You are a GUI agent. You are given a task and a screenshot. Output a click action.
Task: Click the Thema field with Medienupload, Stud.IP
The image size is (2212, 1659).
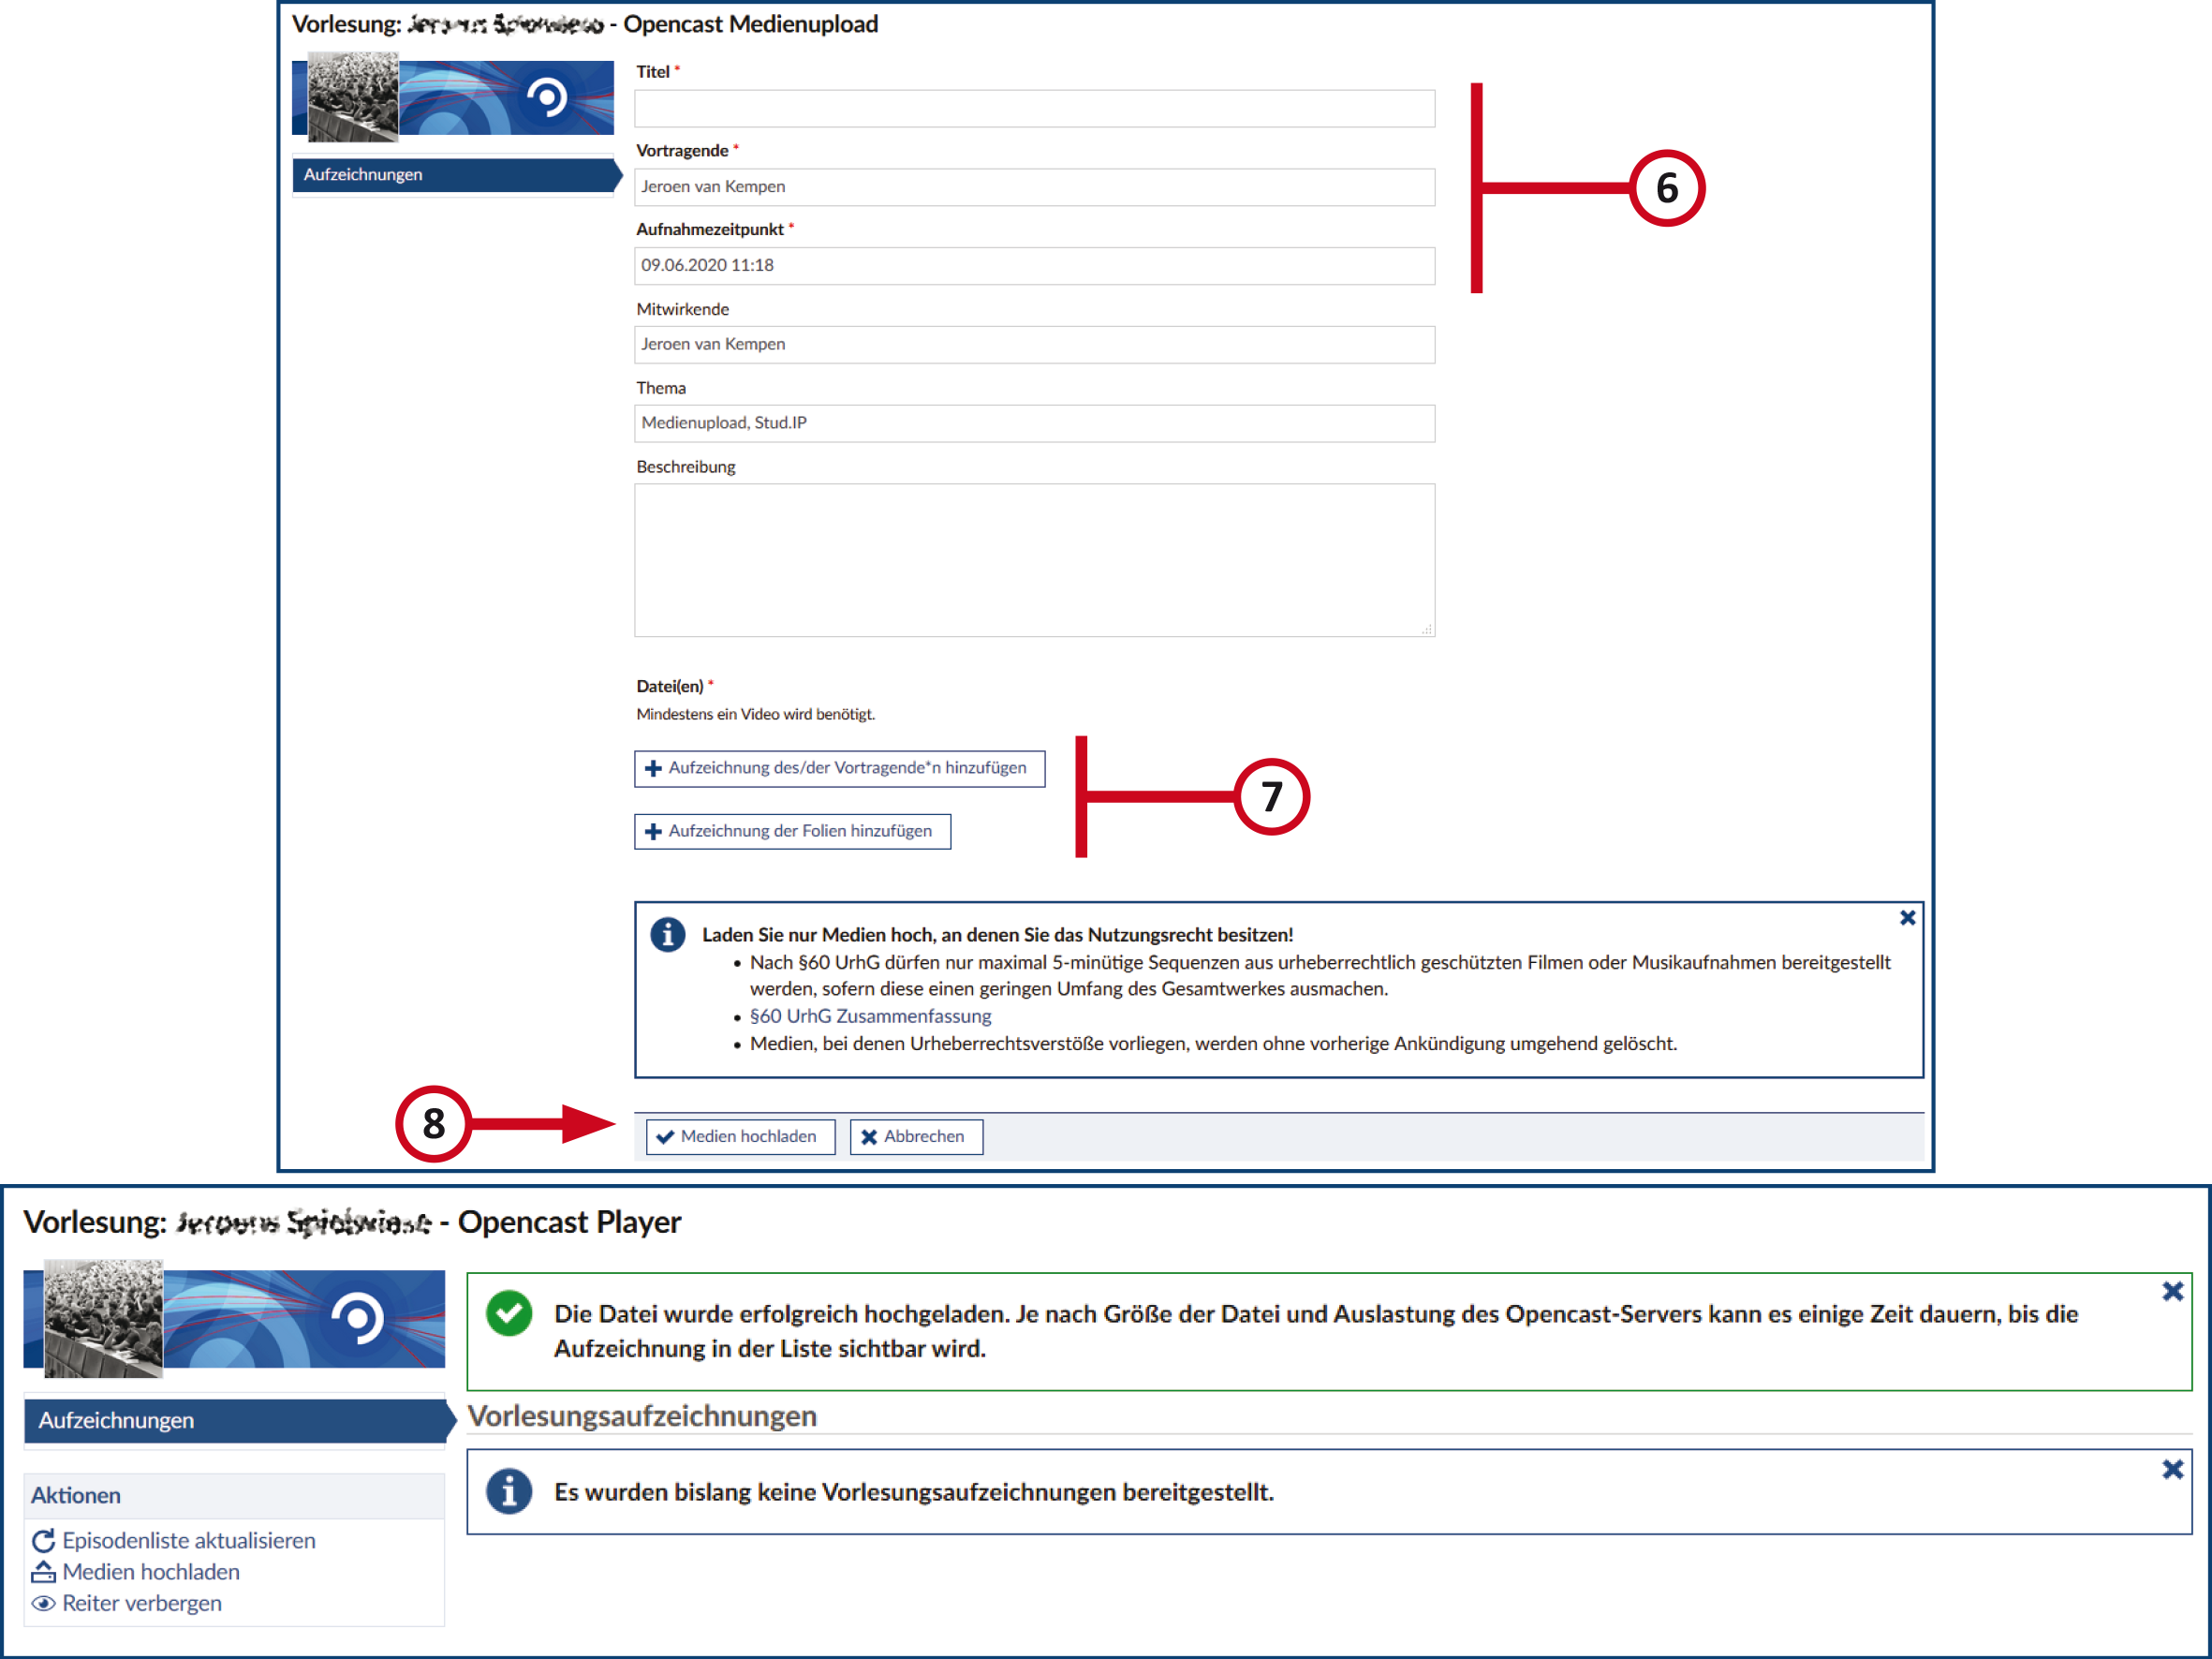(1034, 423)
